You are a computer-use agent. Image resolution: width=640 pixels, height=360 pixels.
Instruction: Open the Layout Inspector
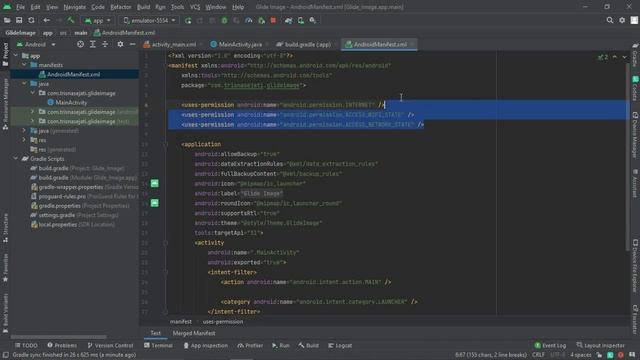(x=600, y=346)
